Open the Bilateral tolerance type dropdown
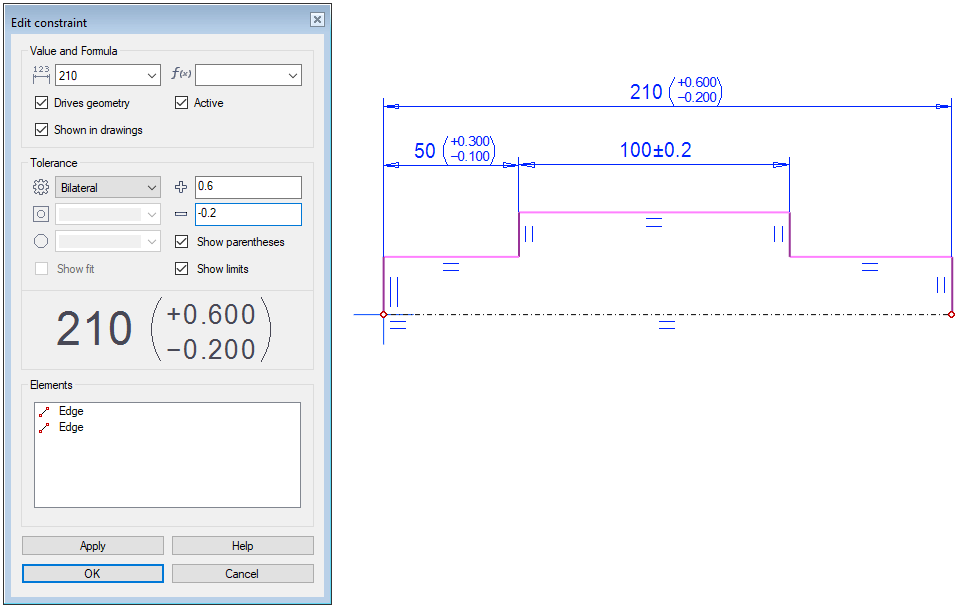This screenshot has width=974, height=610. pyautogui.click(x=151, y=187)
